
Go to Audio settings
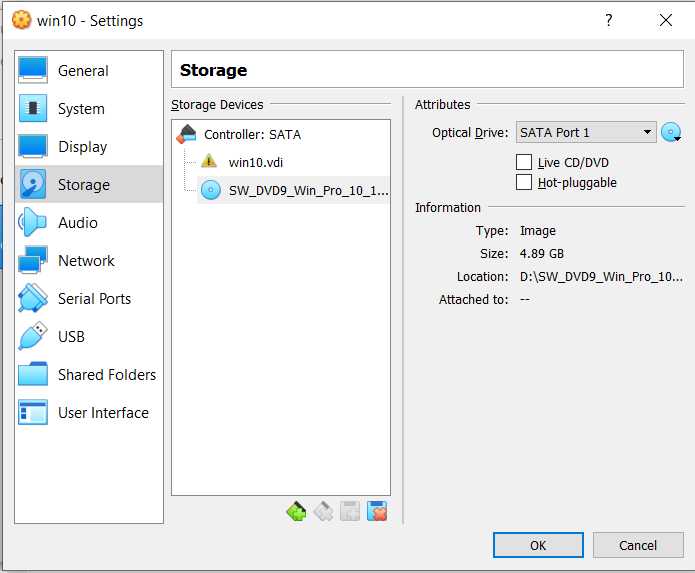pyautogui.click(x=89, y=222)
